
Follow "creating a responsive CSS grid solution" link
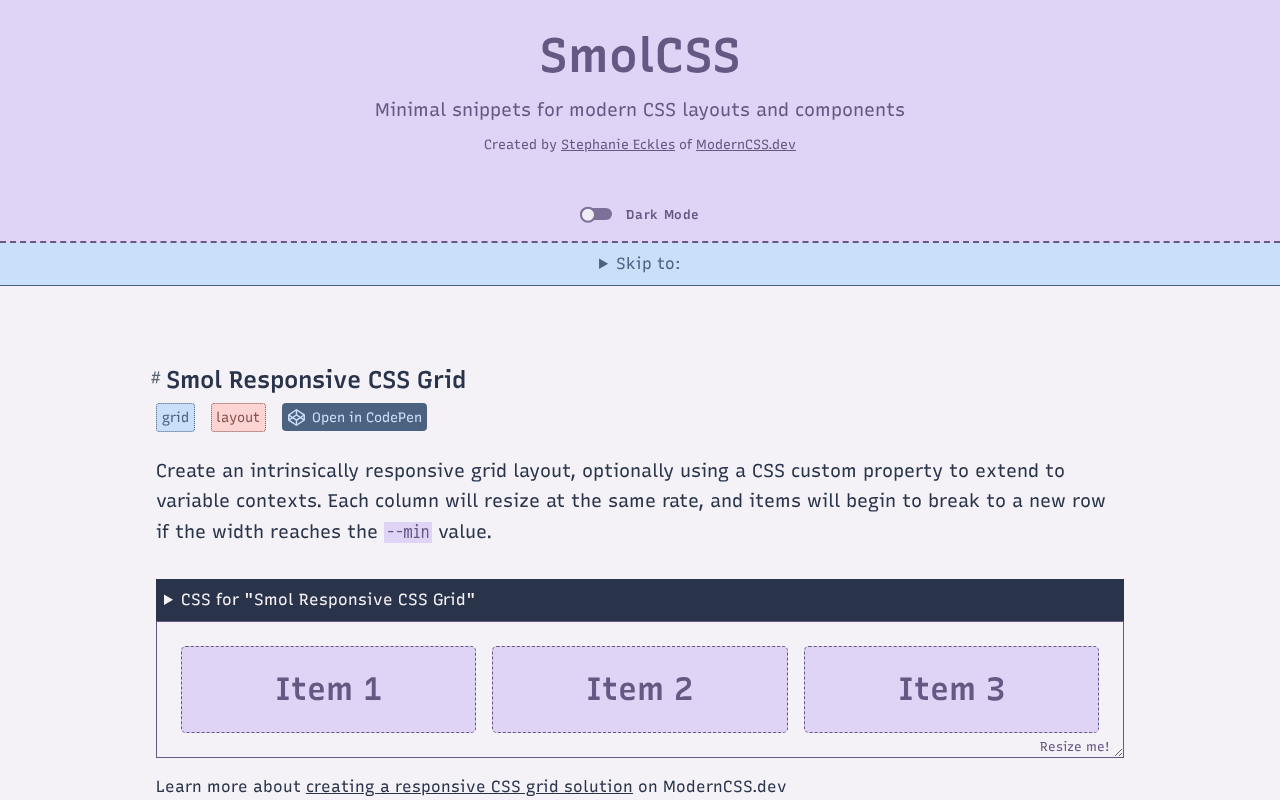(469, 787)
